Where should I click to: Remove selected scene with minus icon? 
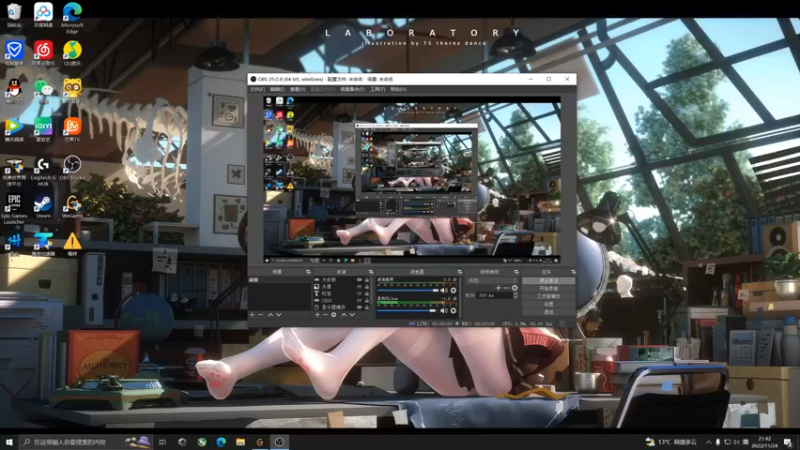click(x=260, y=315)
